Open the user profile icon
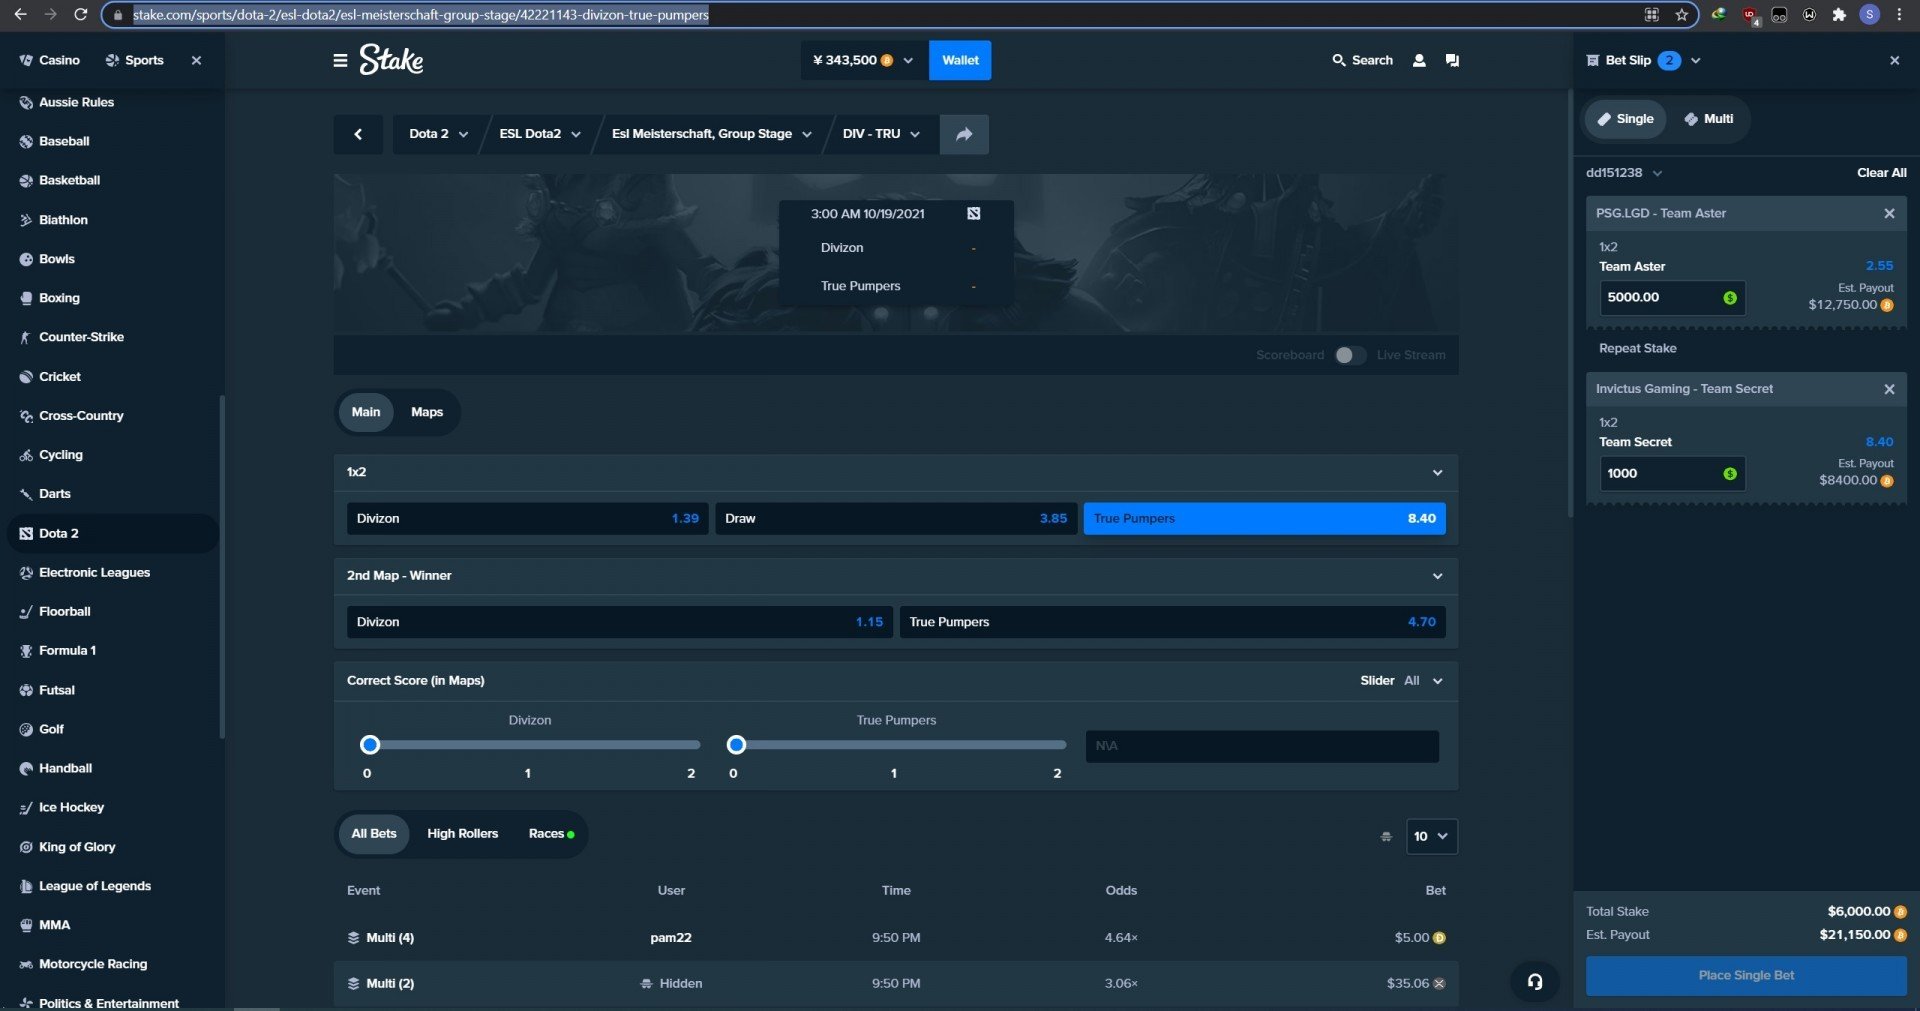Image resolution: width=1920 pixels, height=1011 pixels. point(1419,61)
